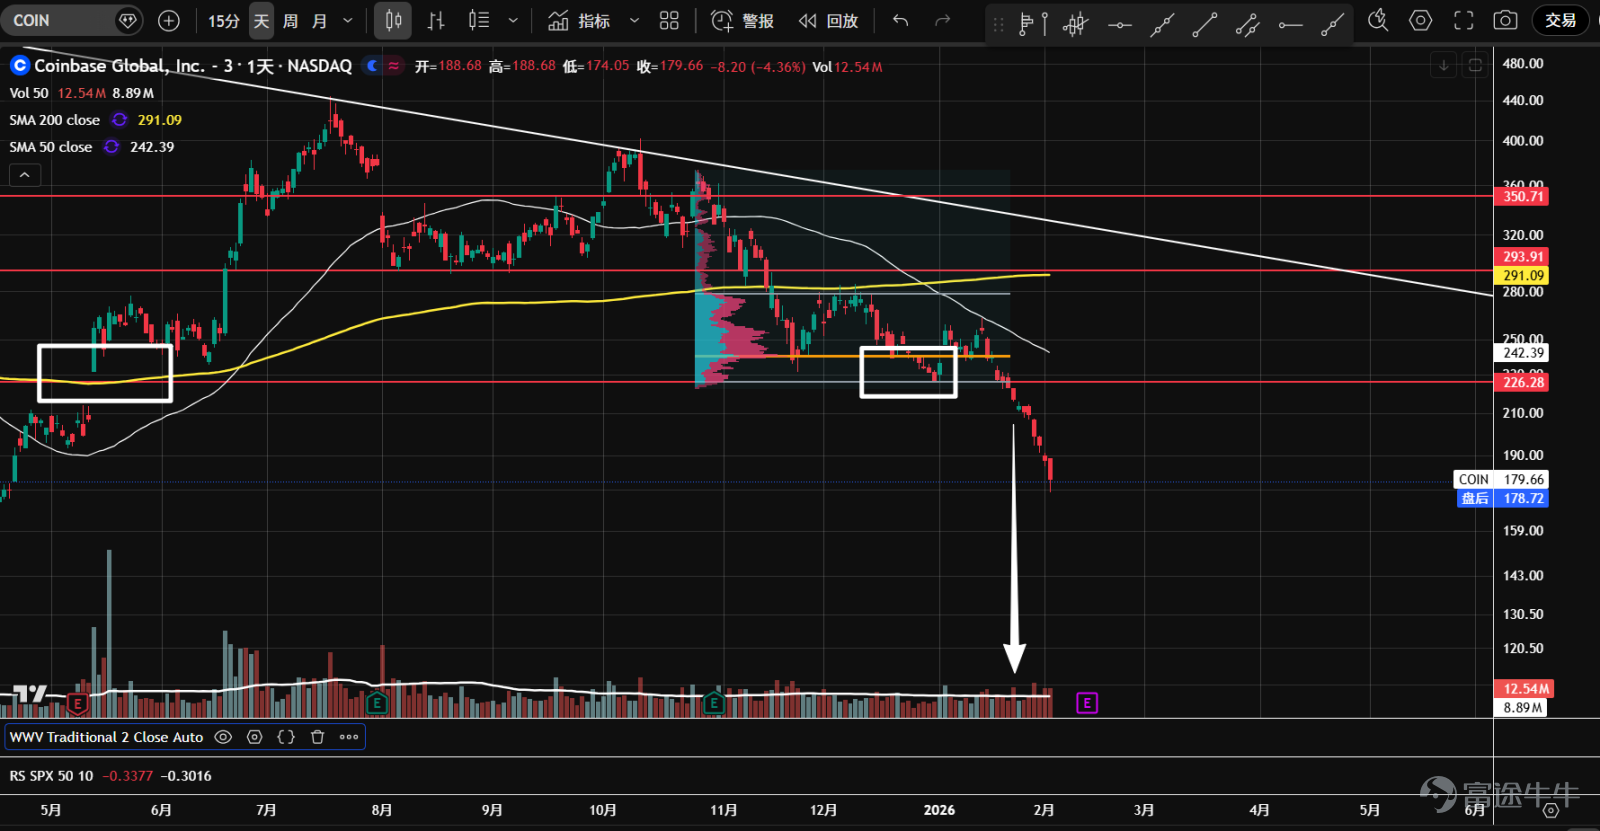Click the 291.09 yellow SMA price label

(x=1523, y=275)
